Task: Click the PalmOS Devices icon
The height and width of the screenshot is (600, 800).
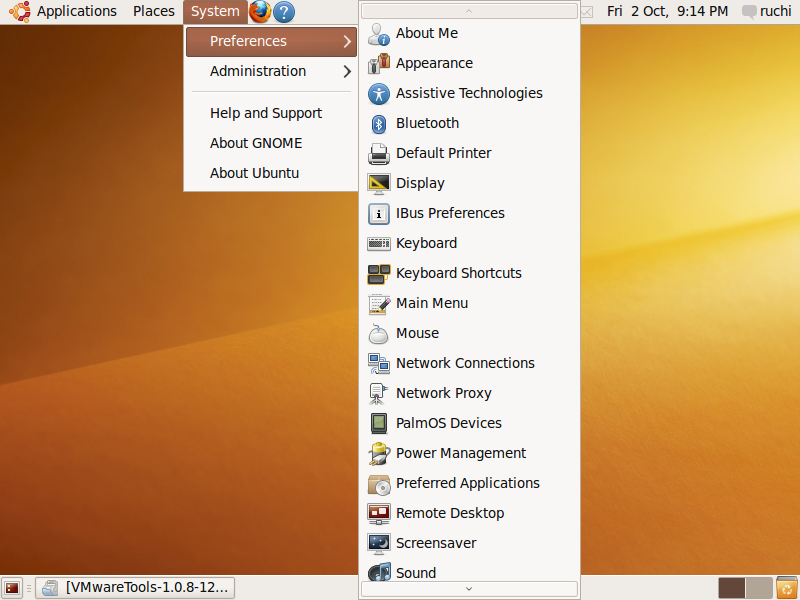Action: (x=379, y=423)
